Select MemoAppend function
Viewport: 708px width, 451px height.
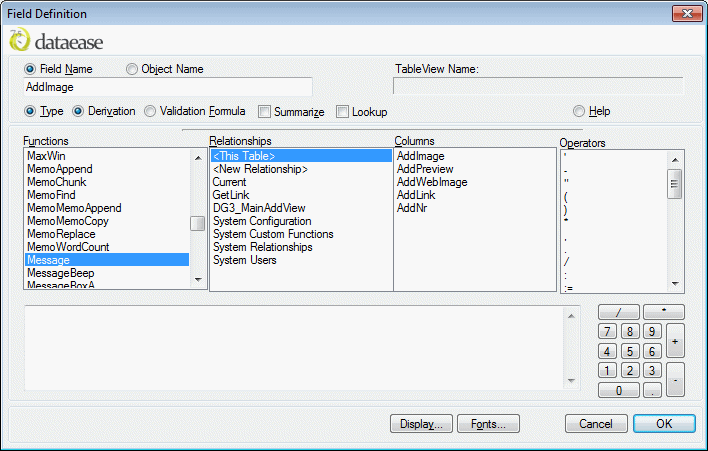pos(107,169)
